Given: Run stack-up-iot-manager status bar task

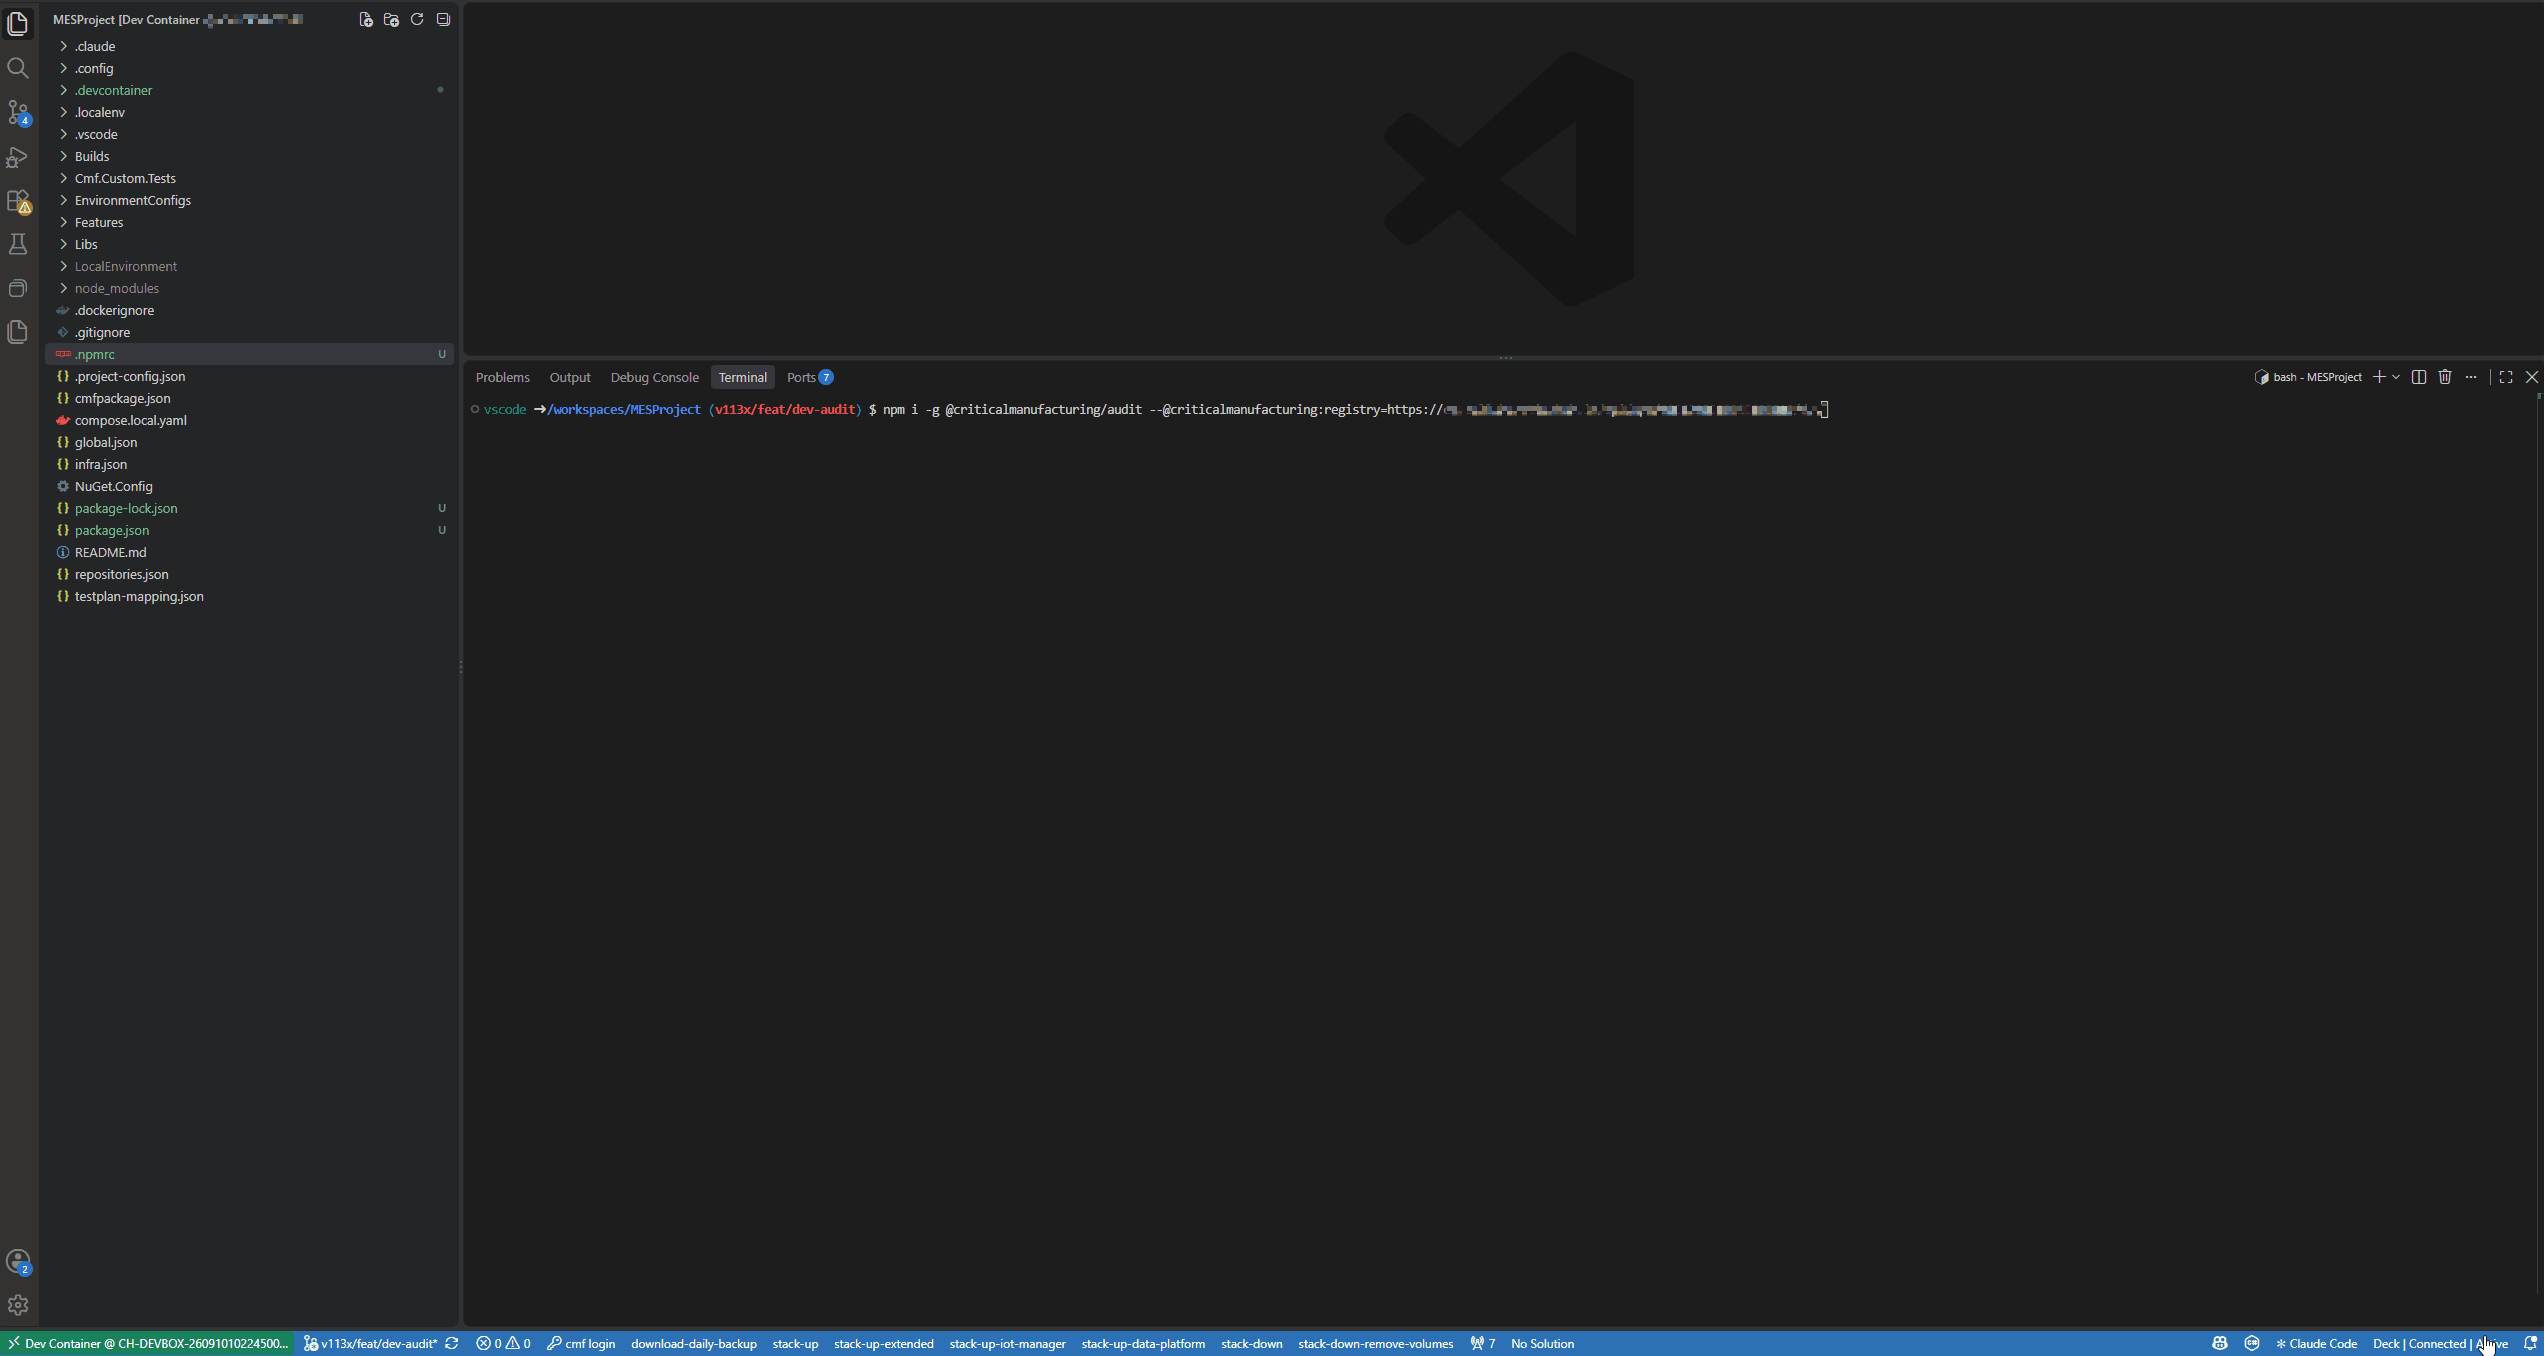Looking at the screenshot, I should pyautogui.click(x=1007, y=1343).
